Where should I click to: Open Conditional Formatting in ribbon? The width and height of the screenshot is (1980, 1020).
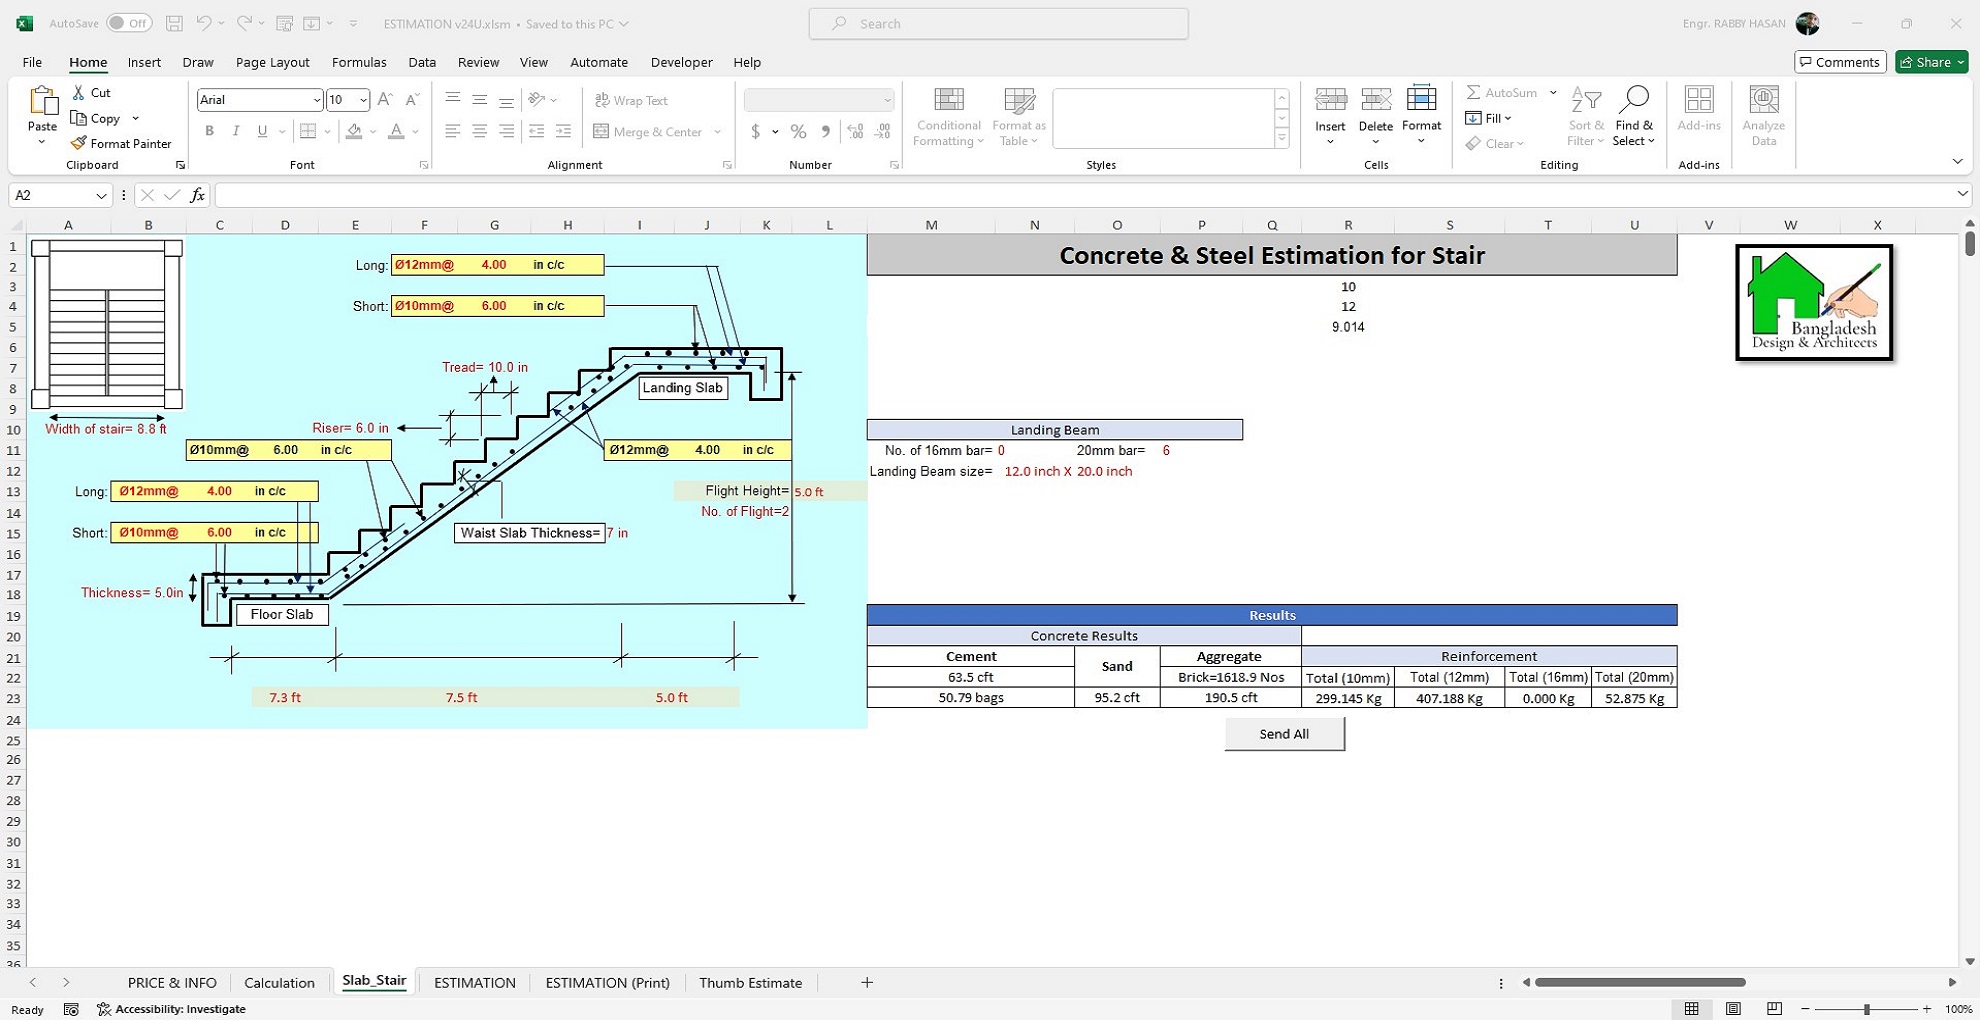[948, 117]
